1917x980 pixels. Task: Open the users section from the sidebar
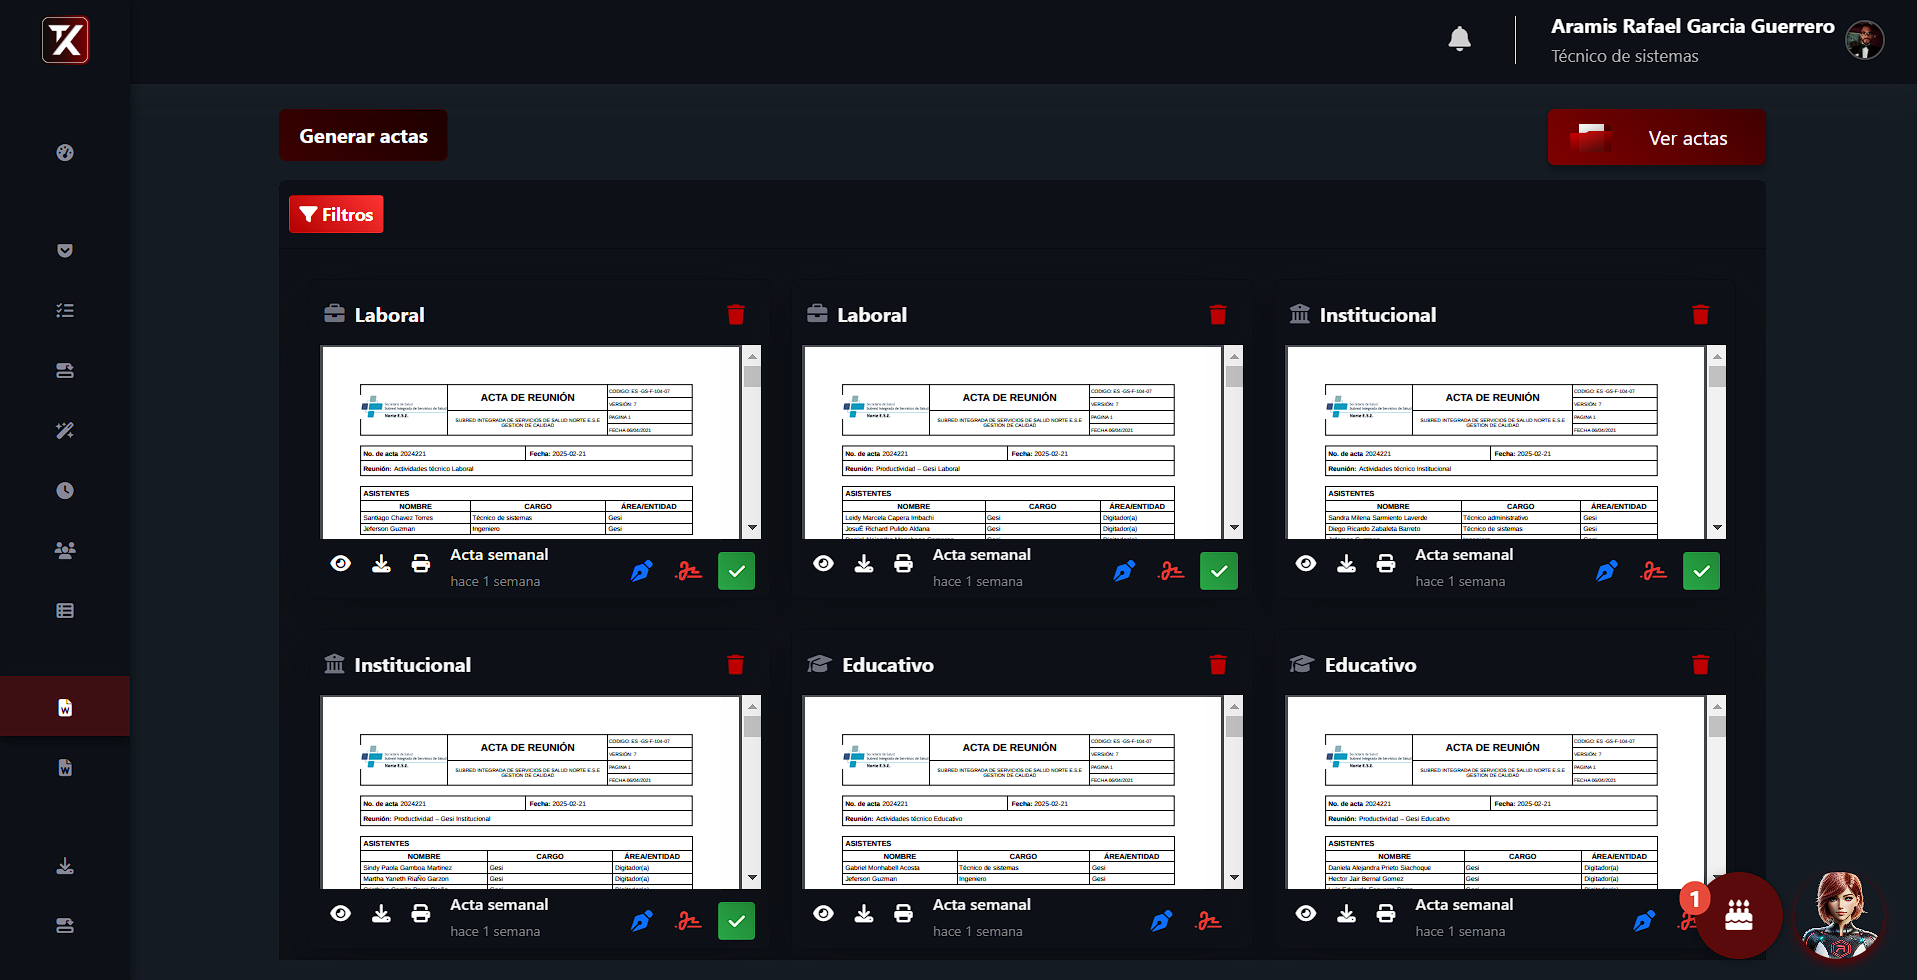pos(64,550)
